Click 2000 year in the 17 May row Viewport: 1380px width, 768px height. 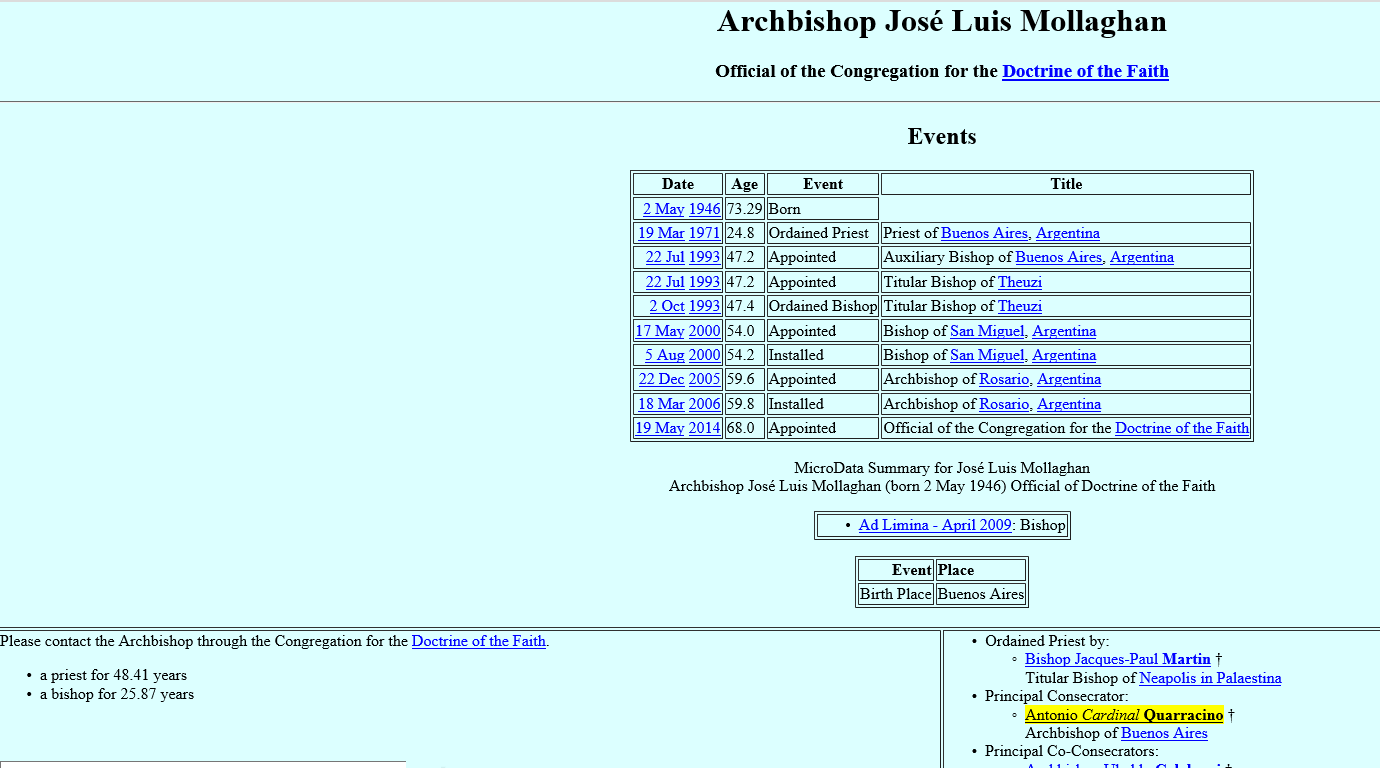click(704, 331)
